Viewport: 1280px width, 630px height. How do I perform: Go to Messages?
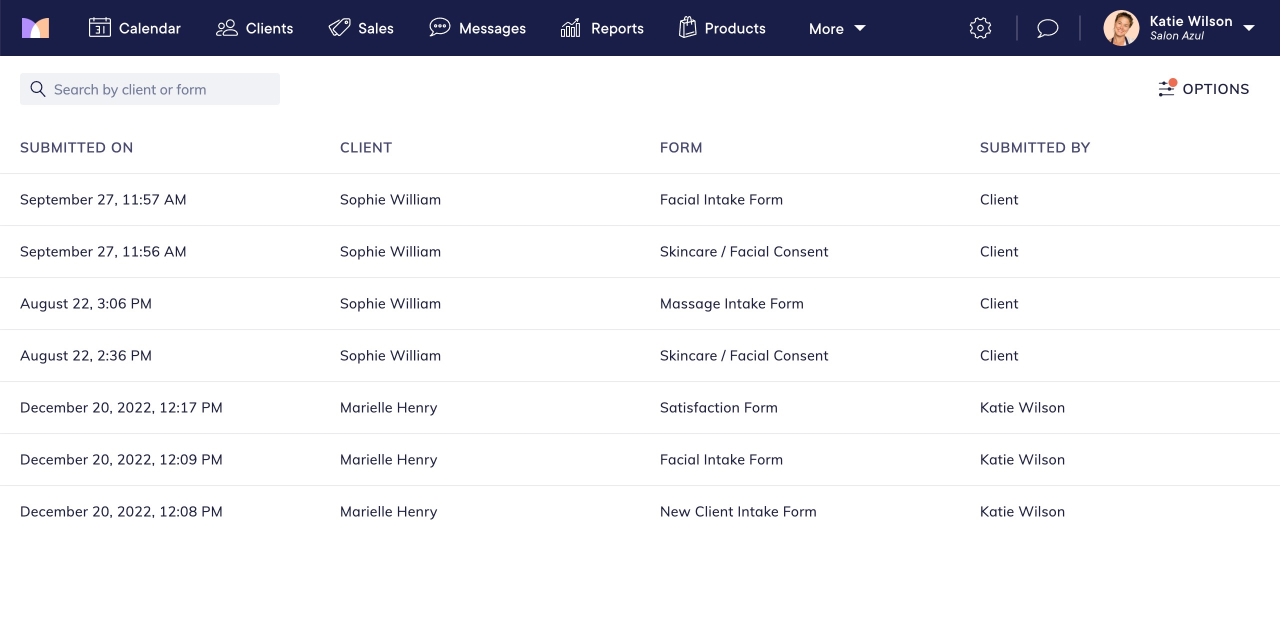tap(477, 28)
